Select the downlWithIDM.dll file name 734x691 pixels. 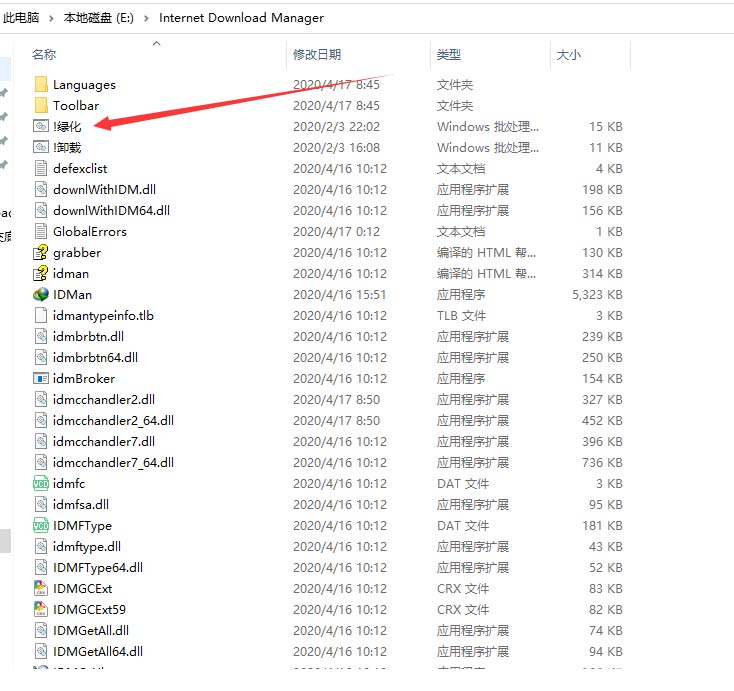coord(104,190)
